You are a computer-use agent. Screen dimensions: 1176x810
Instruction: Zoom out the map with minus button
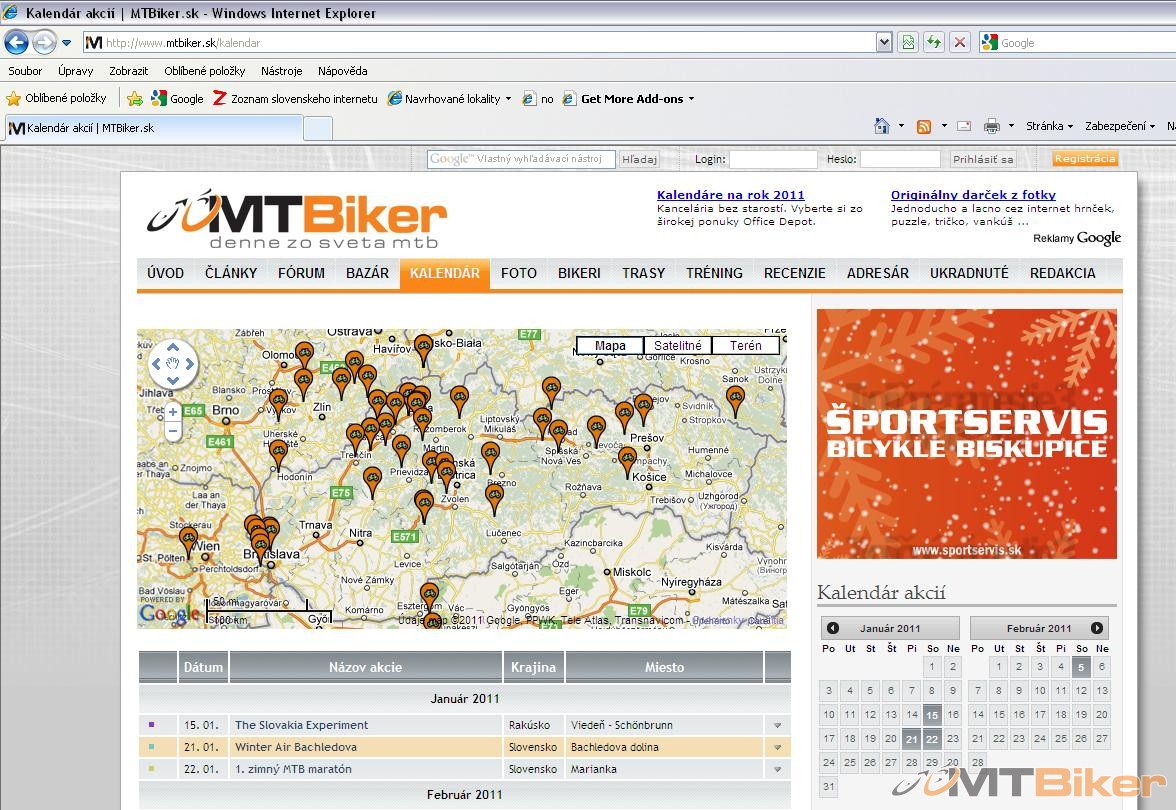pos(173,431)
